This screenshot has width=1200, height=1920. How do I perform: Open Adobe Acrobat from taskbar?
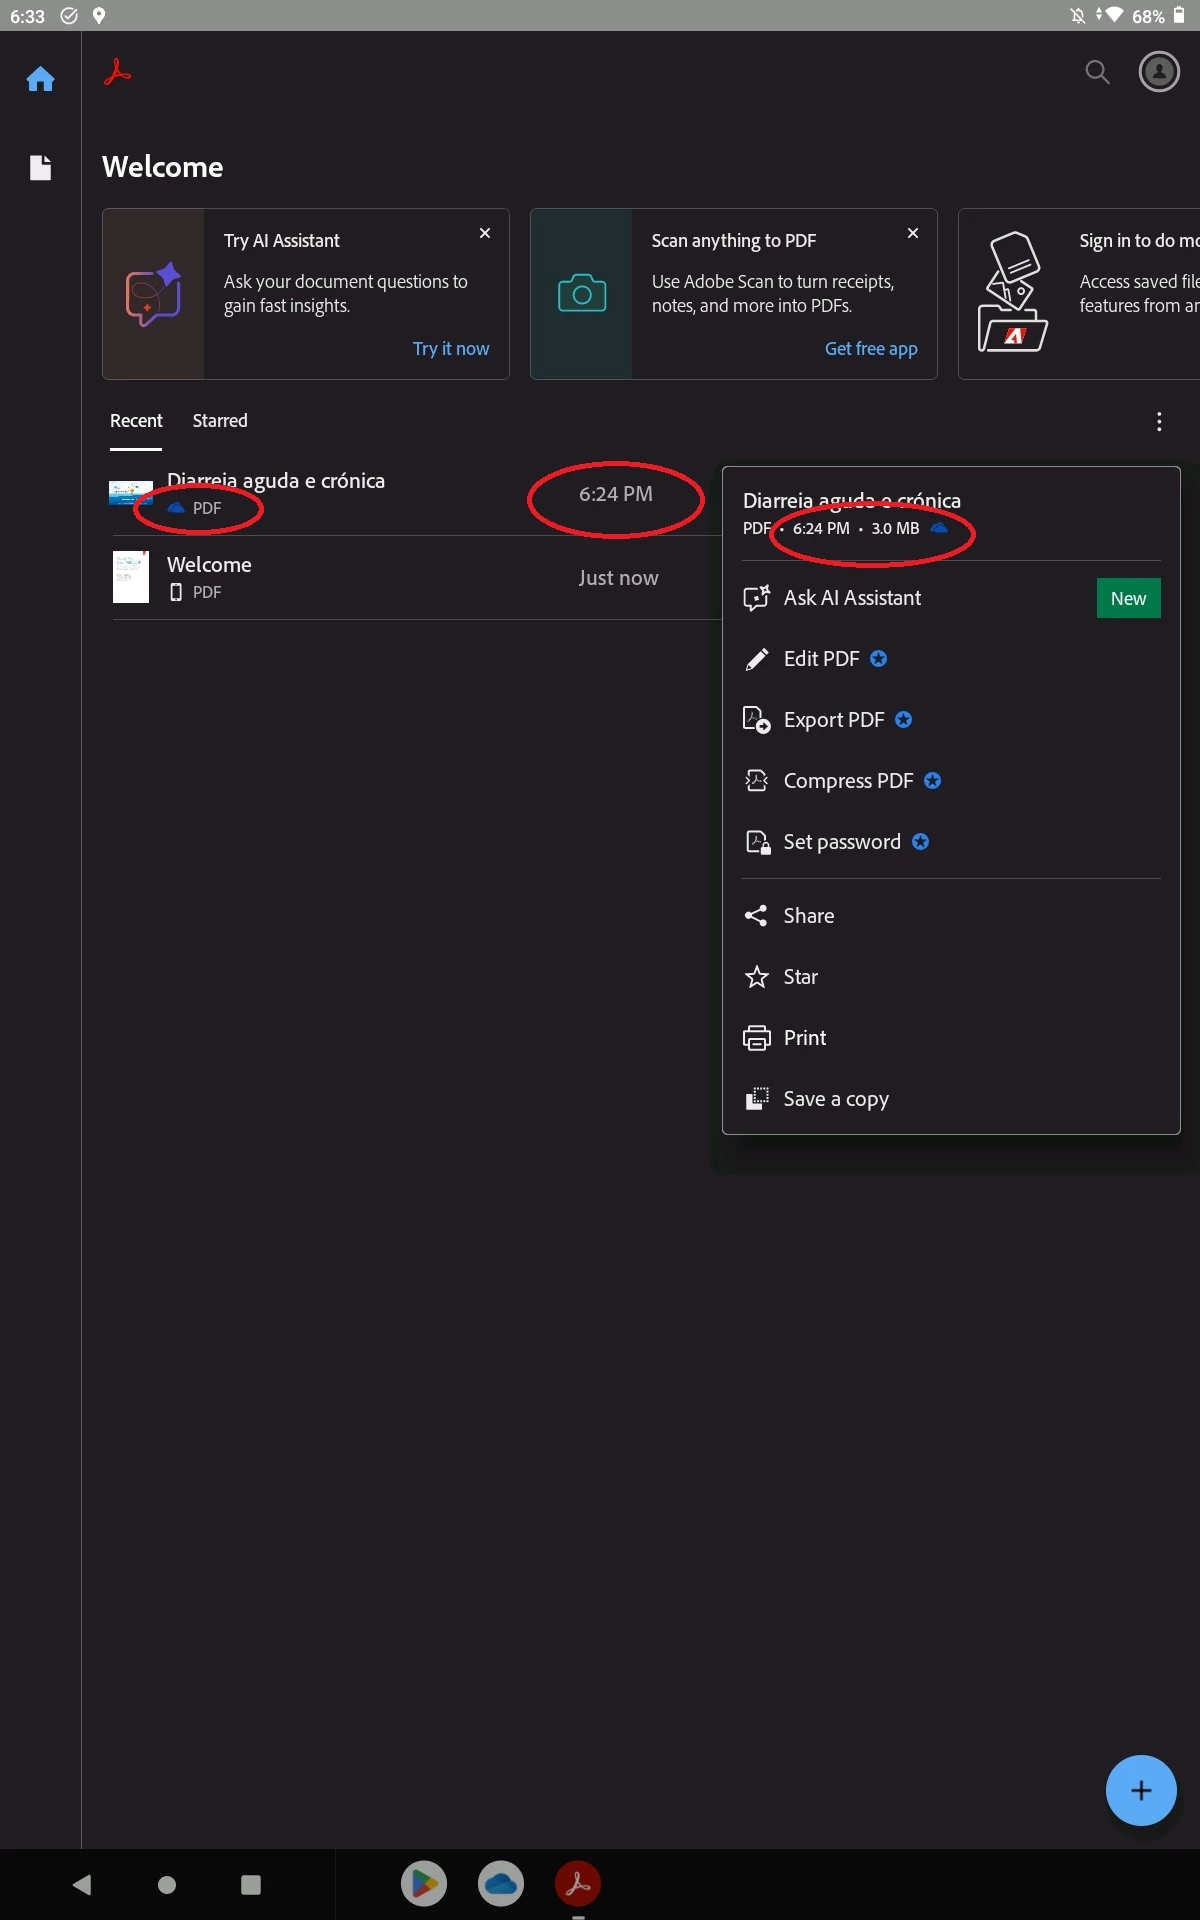578,1884
